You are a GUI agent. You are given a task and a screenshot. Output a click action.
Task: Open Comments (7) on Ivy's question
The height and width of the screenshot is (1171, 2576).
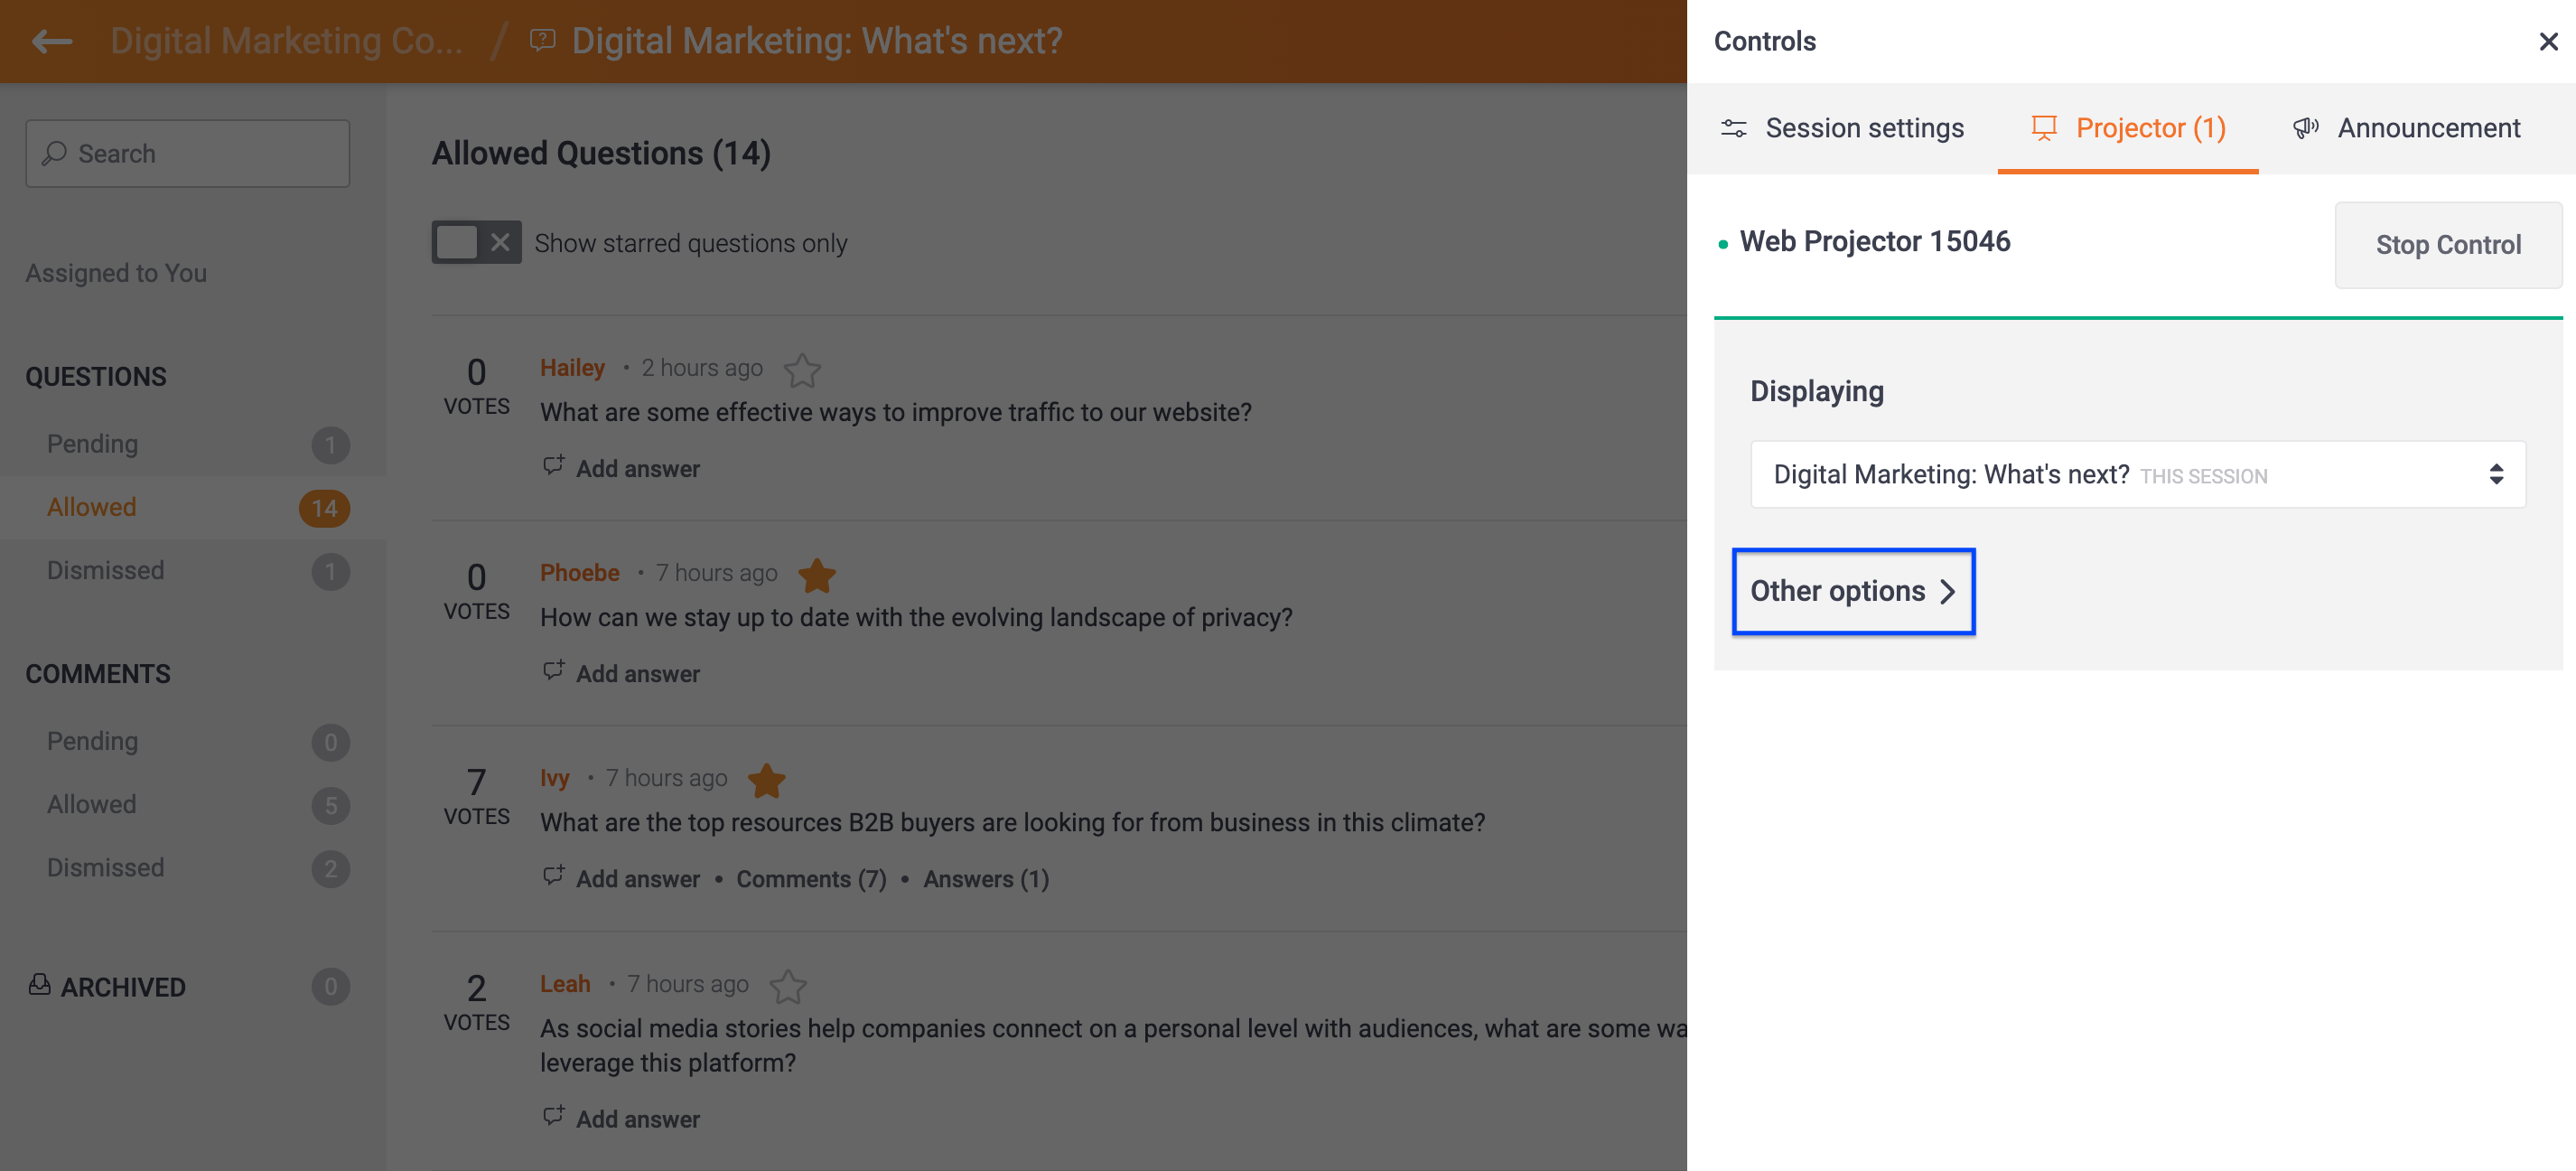(812, 879)
